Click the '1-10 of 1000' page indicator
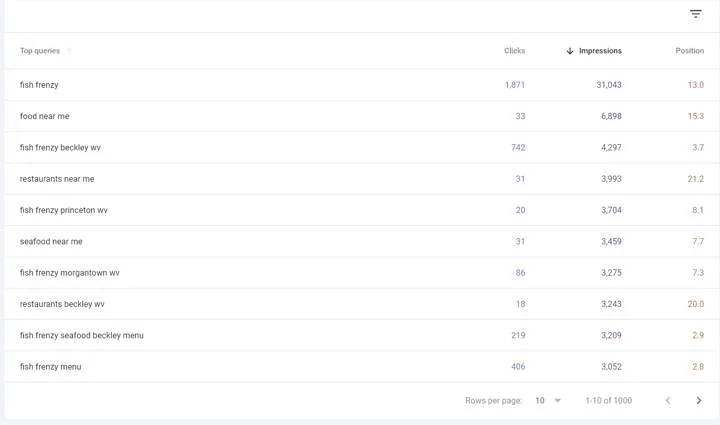 [608, 401]
